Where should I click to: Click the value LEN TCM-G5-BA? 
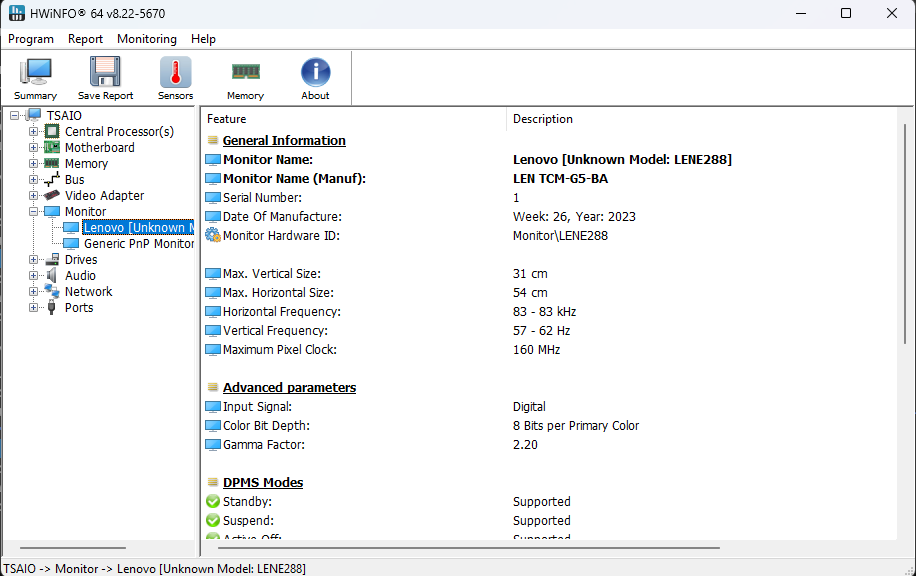(560, 179)
